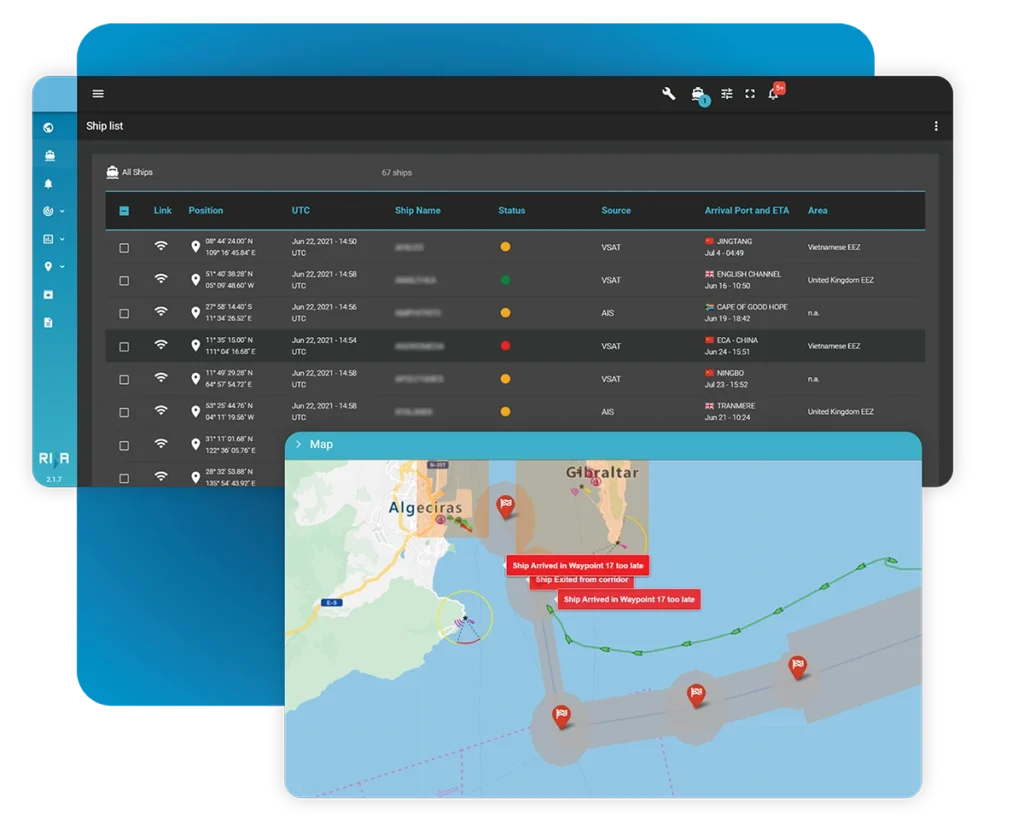Screen dimensions: 1024x832
Task: Open the filter sliders icon in top bar
Action: [x=727, y=94]
